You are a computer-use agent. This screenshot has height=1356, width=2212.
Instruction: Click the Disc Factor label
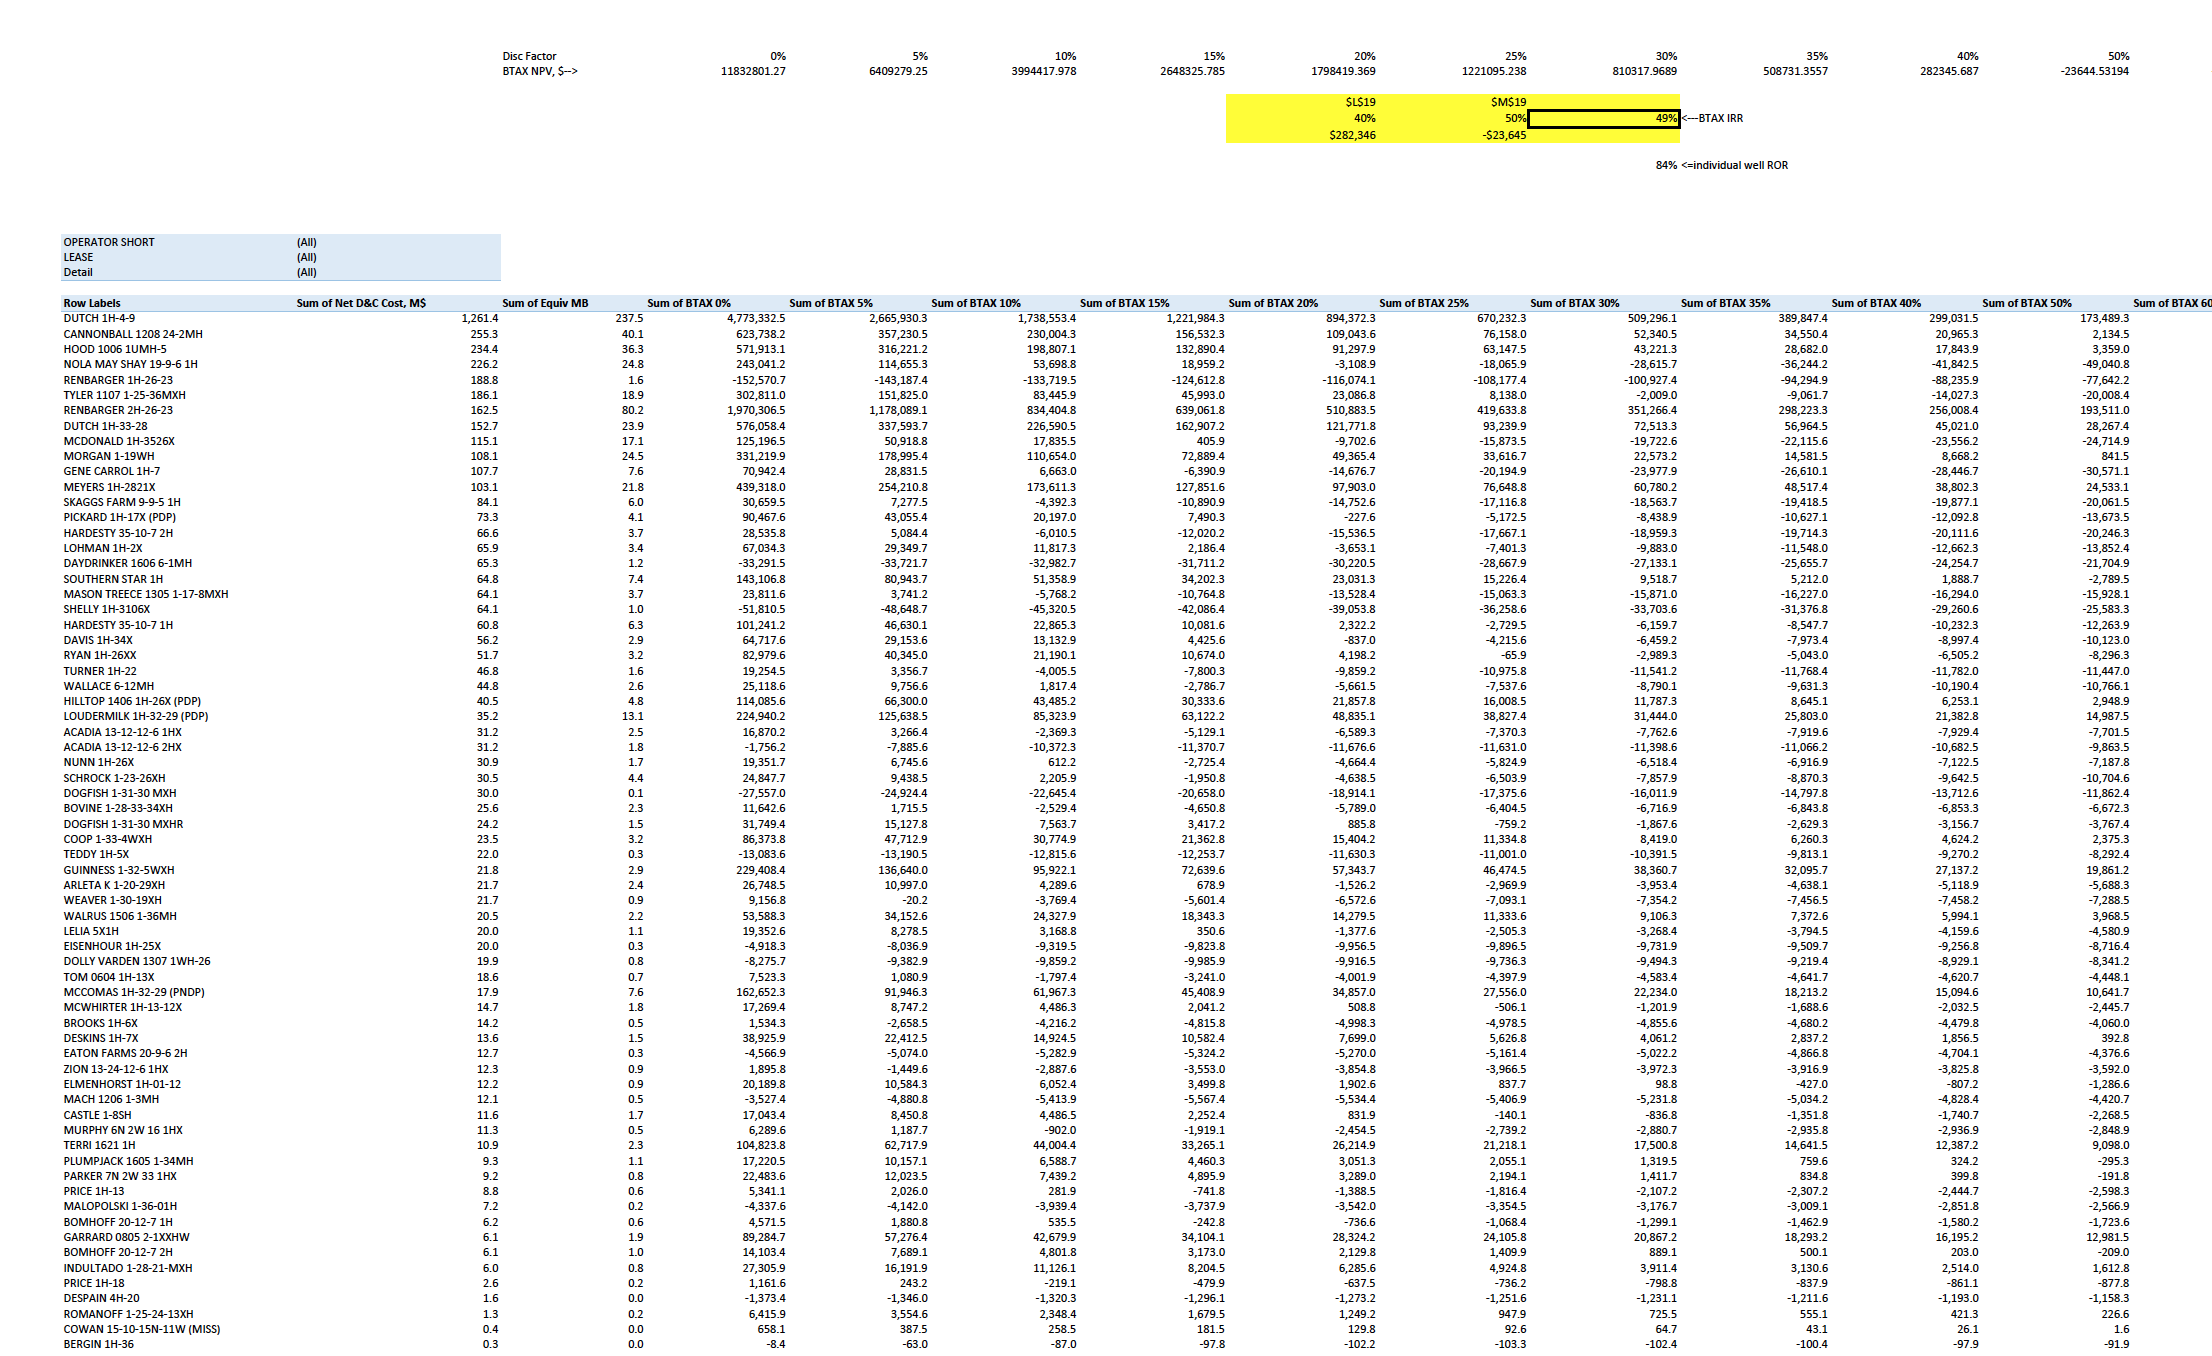(529, 56)
